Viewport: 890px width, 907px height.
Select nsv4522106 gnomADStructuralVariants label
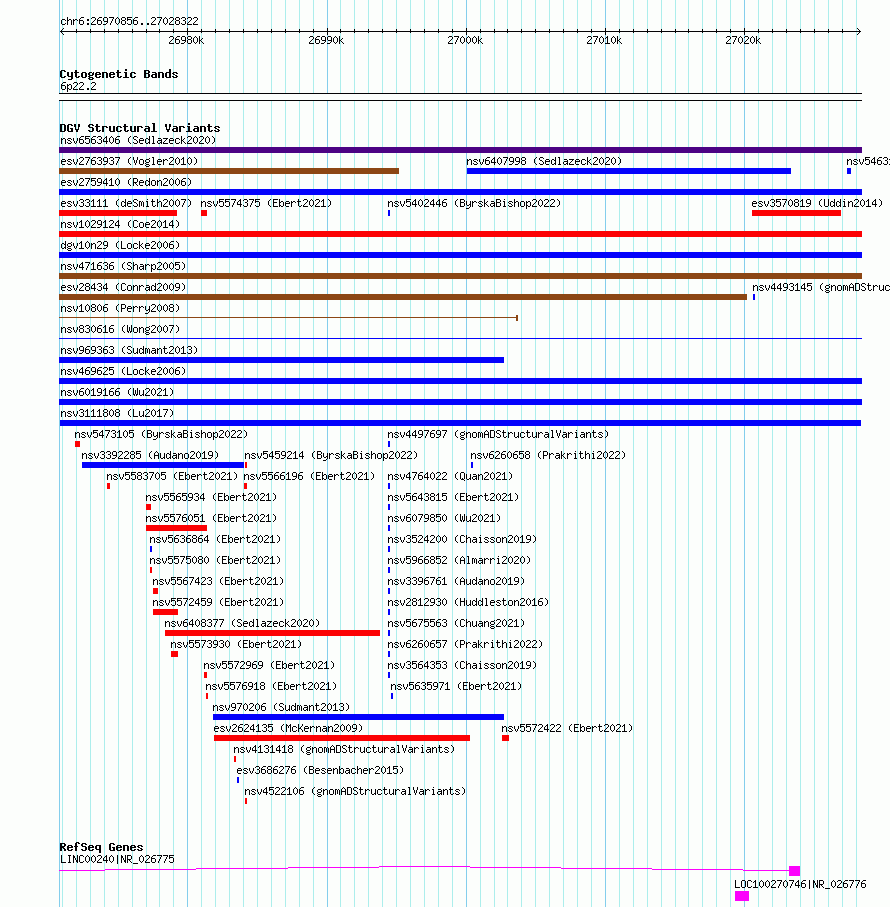pos(355,791)
